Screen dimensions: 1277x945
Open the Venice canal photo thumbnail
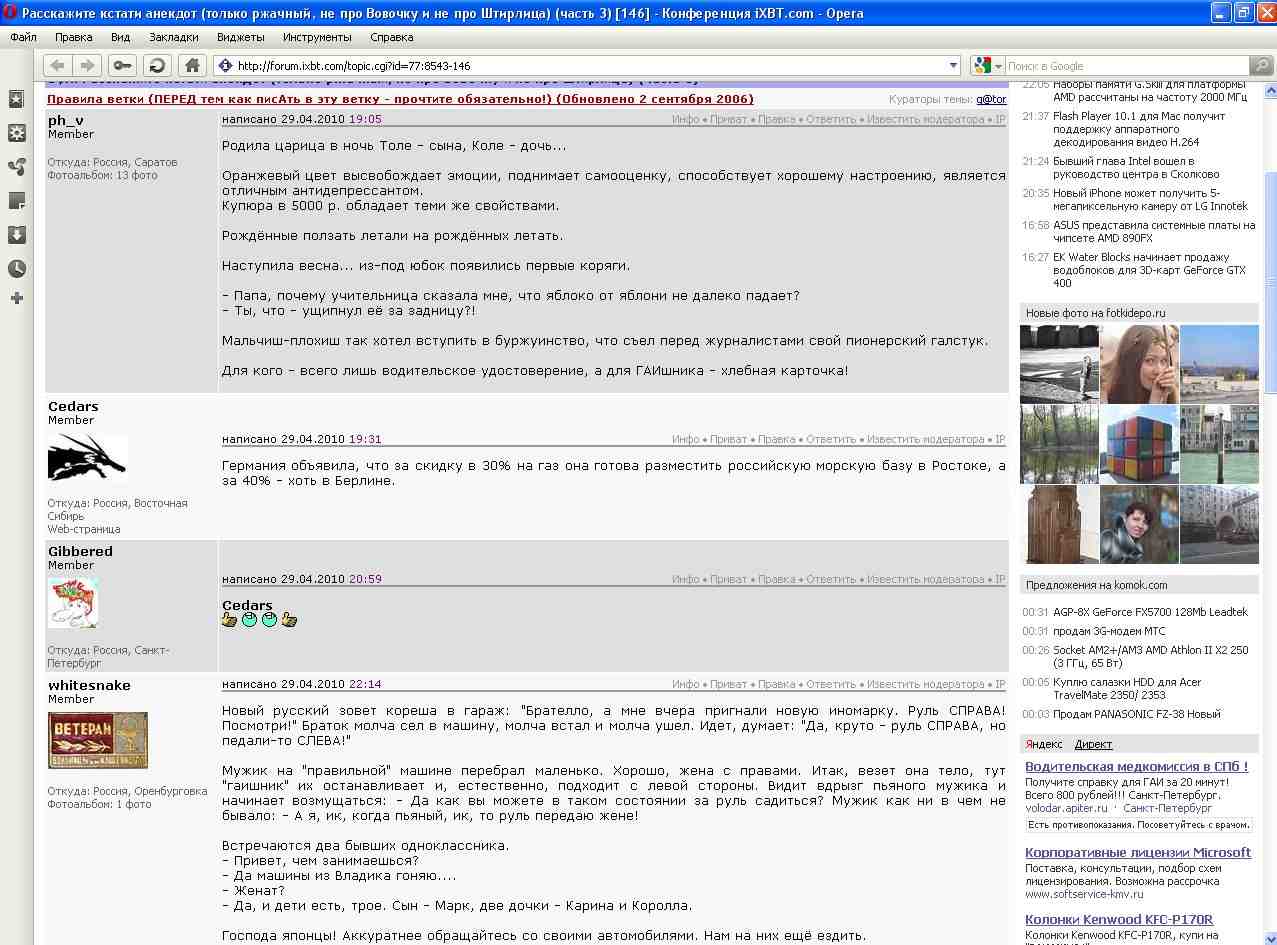[1219, 444]
